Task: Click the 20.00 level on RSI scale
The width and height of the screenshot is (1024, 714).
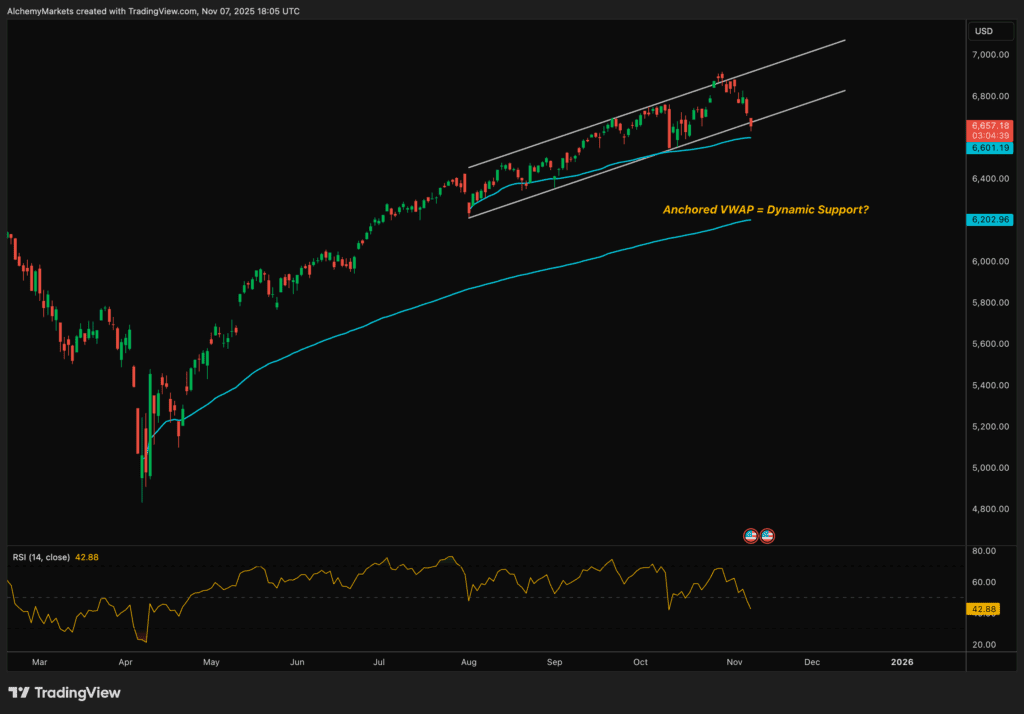Action: [x=985, y=645]
